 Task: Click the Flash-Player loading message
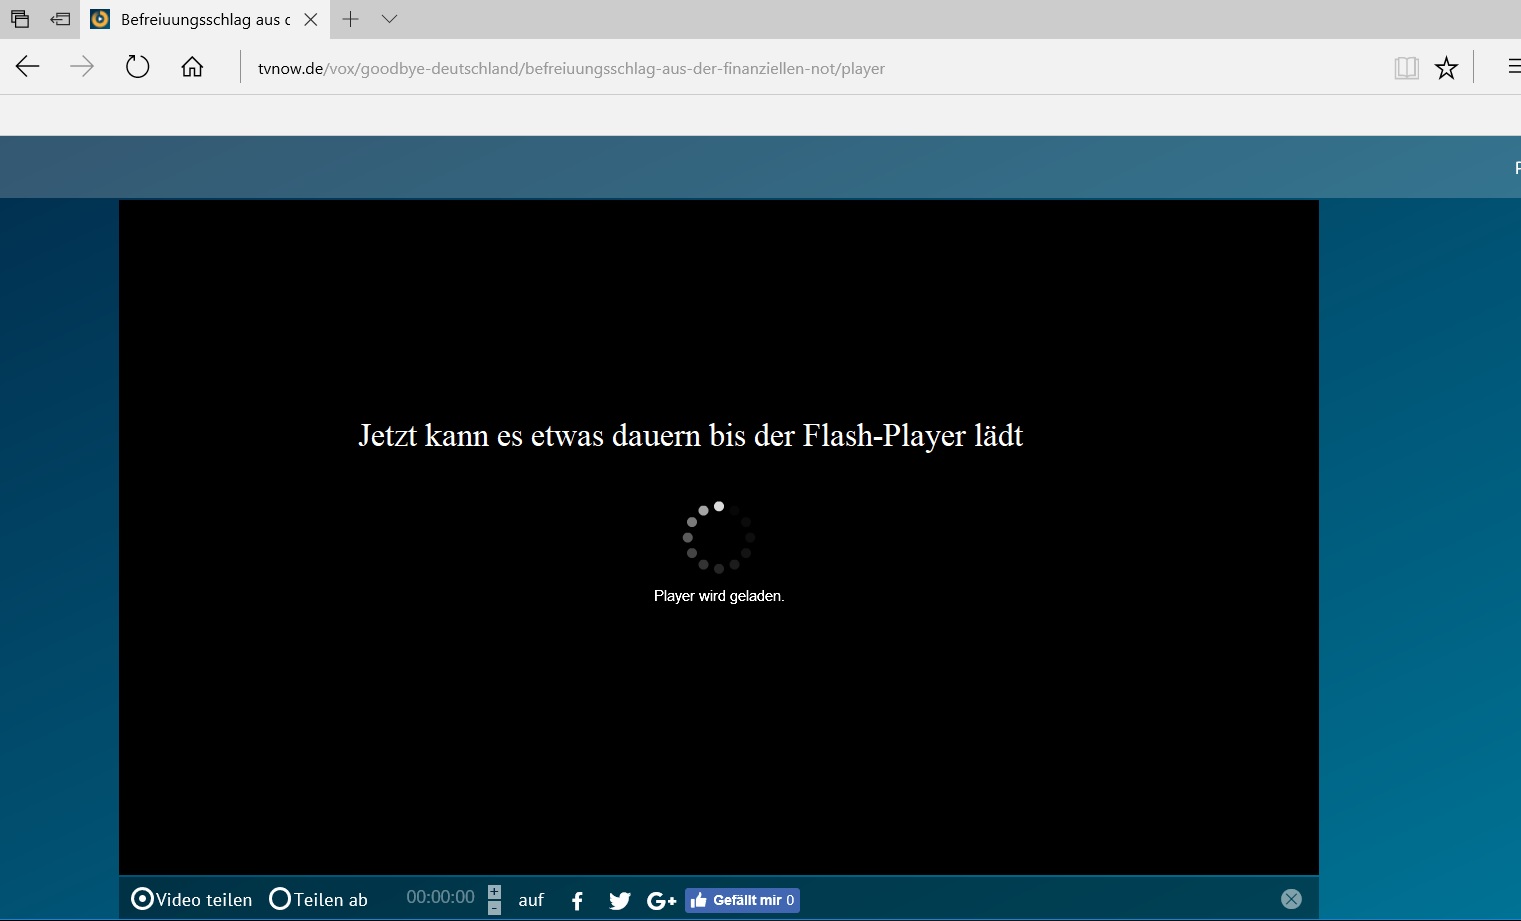691,436
